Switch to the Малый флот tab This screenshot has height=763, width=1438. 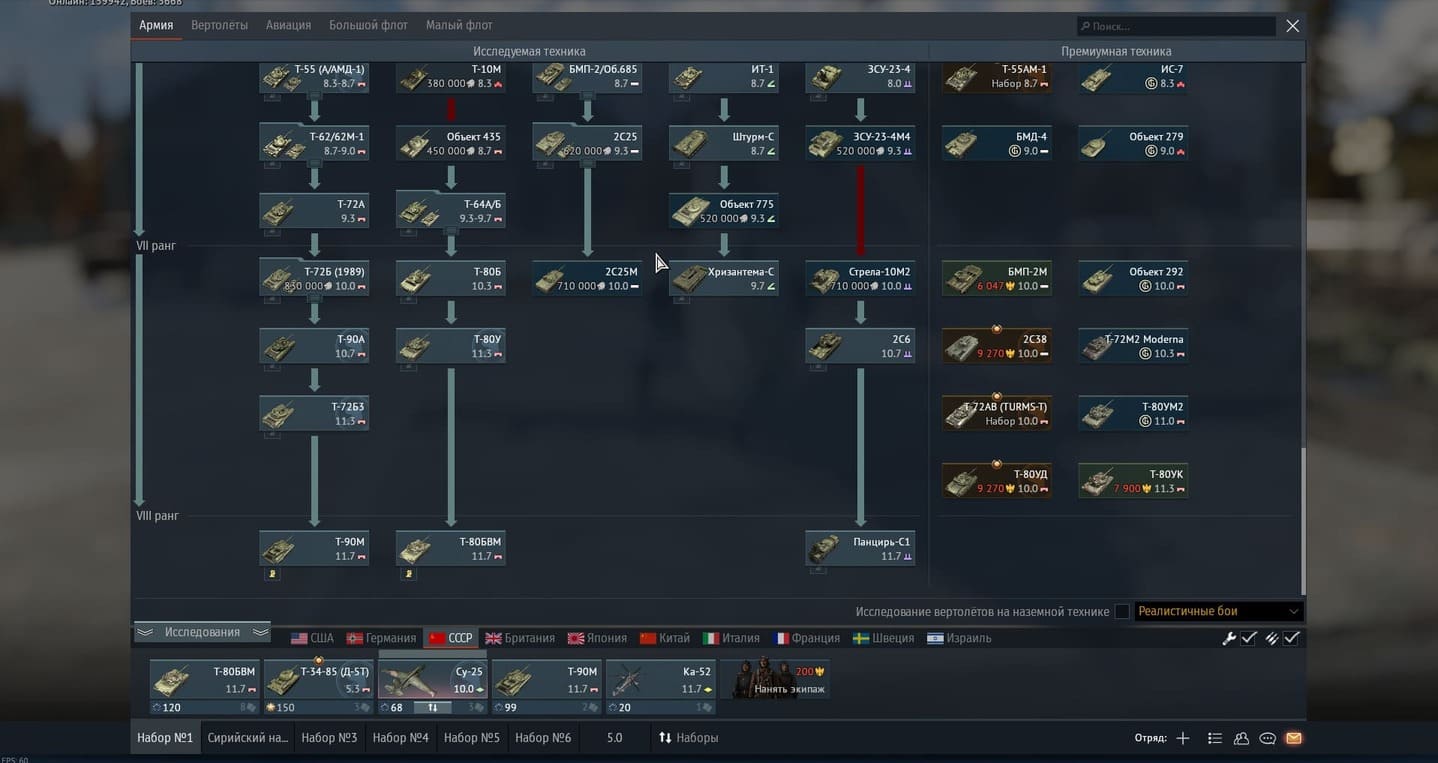pyautogui.click(x=459, y=25)
